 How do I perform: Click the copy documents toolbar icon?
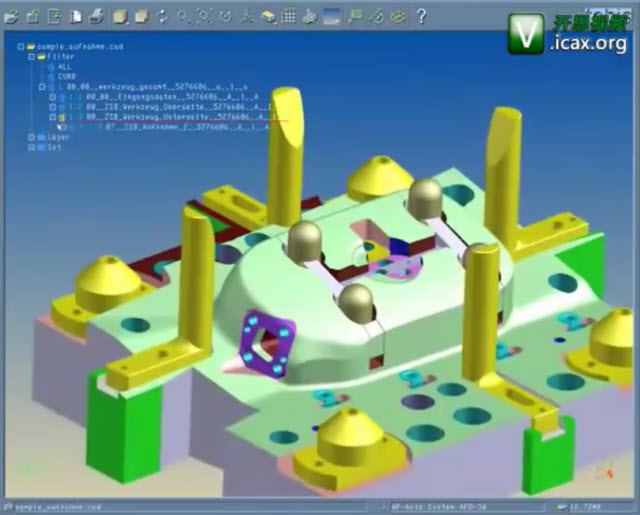(75, 17)
